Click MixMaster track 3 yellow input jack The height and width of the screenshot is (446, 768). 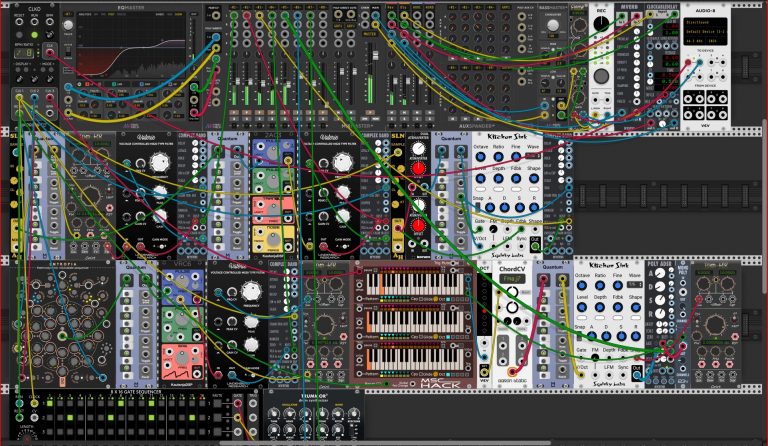pyautogui.click(x=259, y=16)
